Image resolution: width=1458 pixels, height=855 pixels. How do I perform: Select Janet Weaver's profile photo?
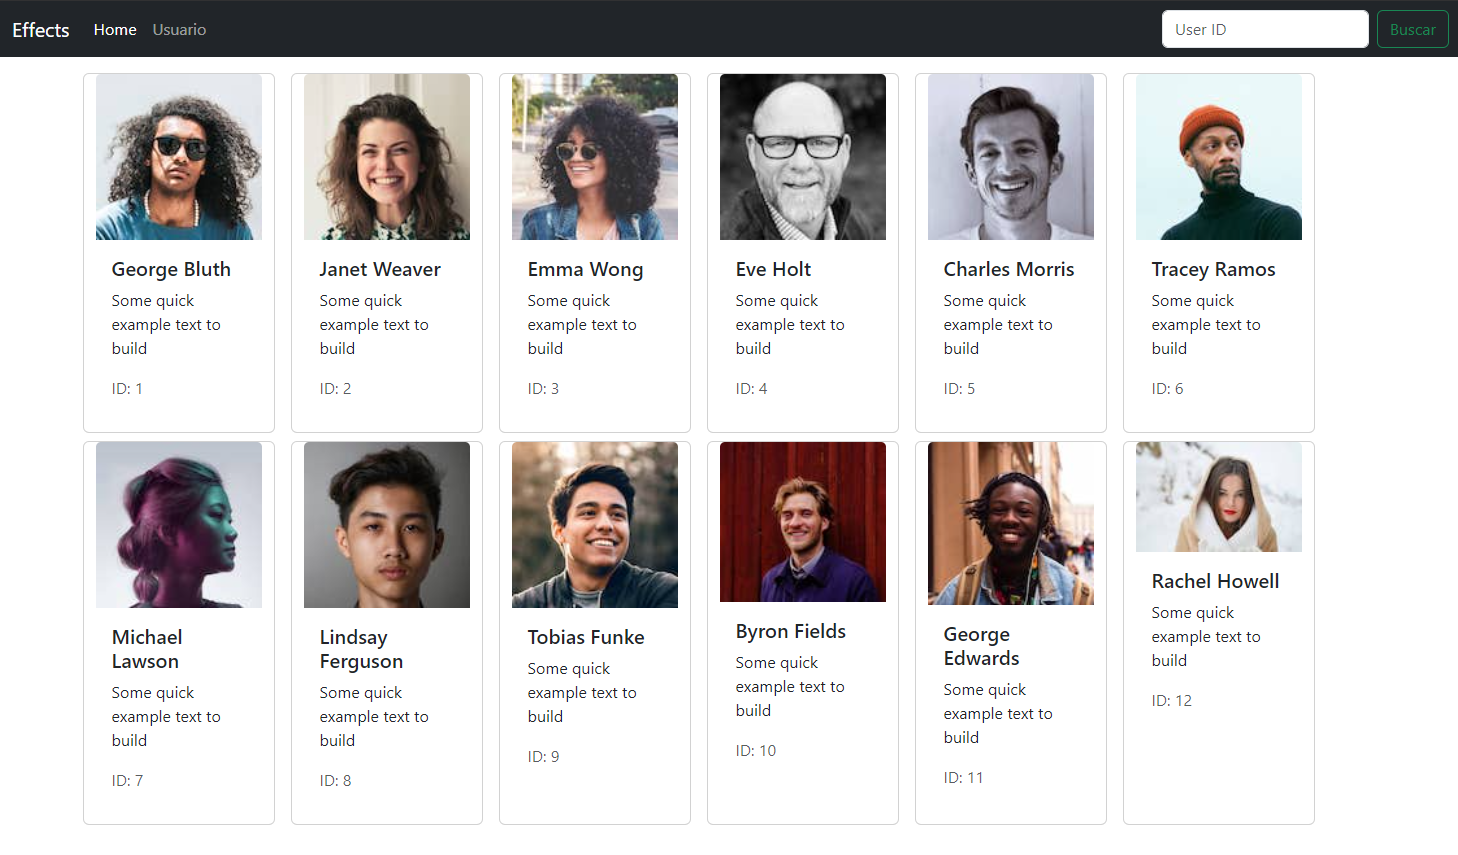pyautogui.click(x=387, y=157)
